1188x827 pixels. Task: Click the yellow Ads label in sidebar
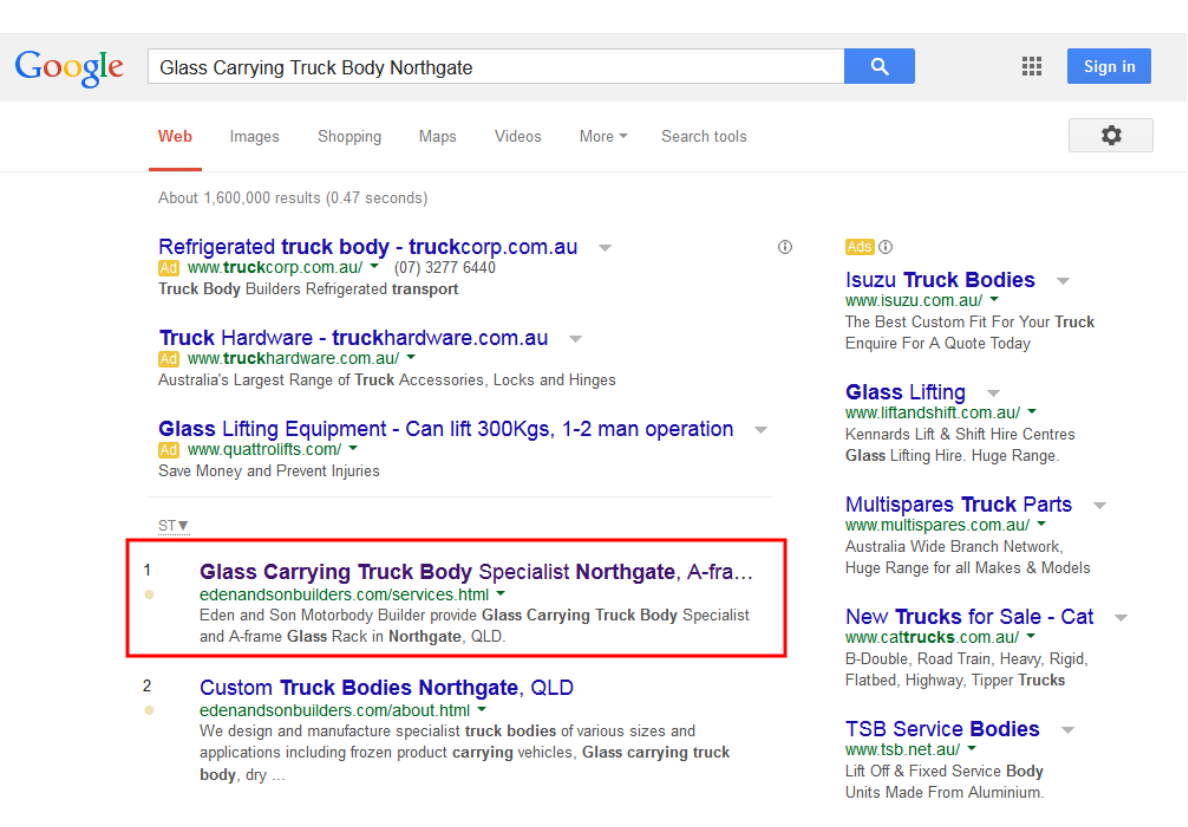pyautogui.click(x=860, y=247)
